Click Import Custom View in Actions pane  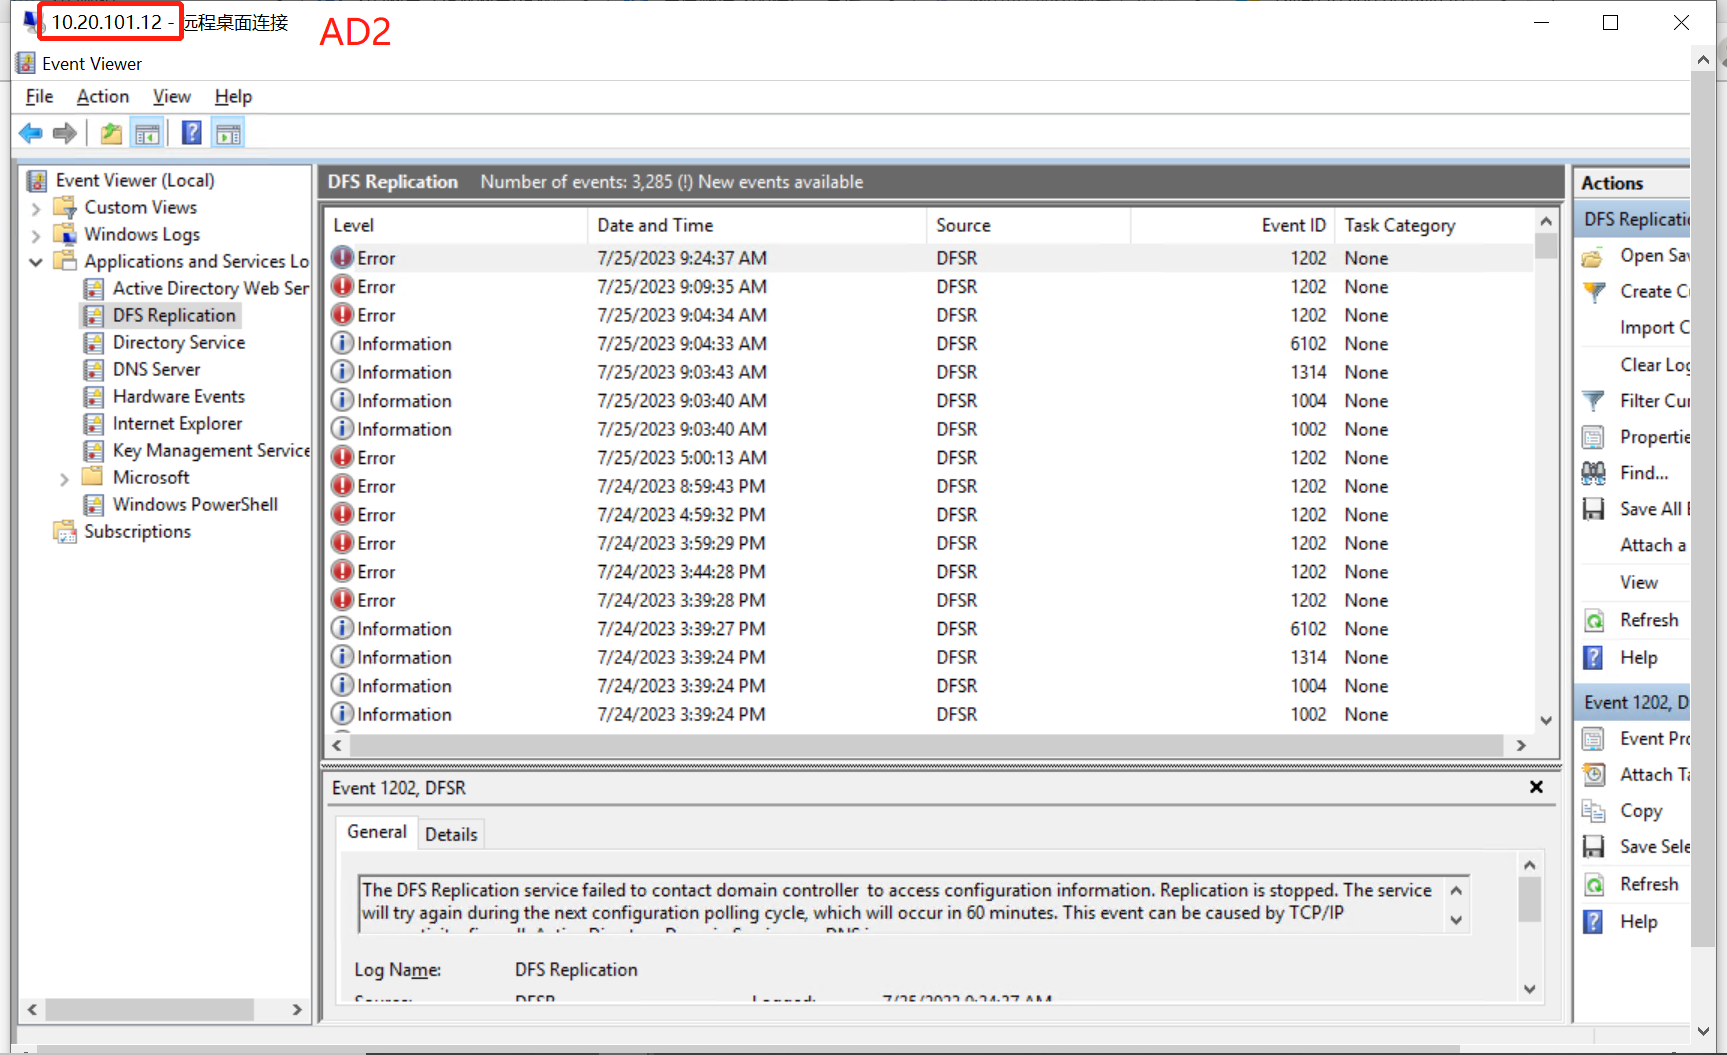pyautogui.click(x=1655, y=328)
